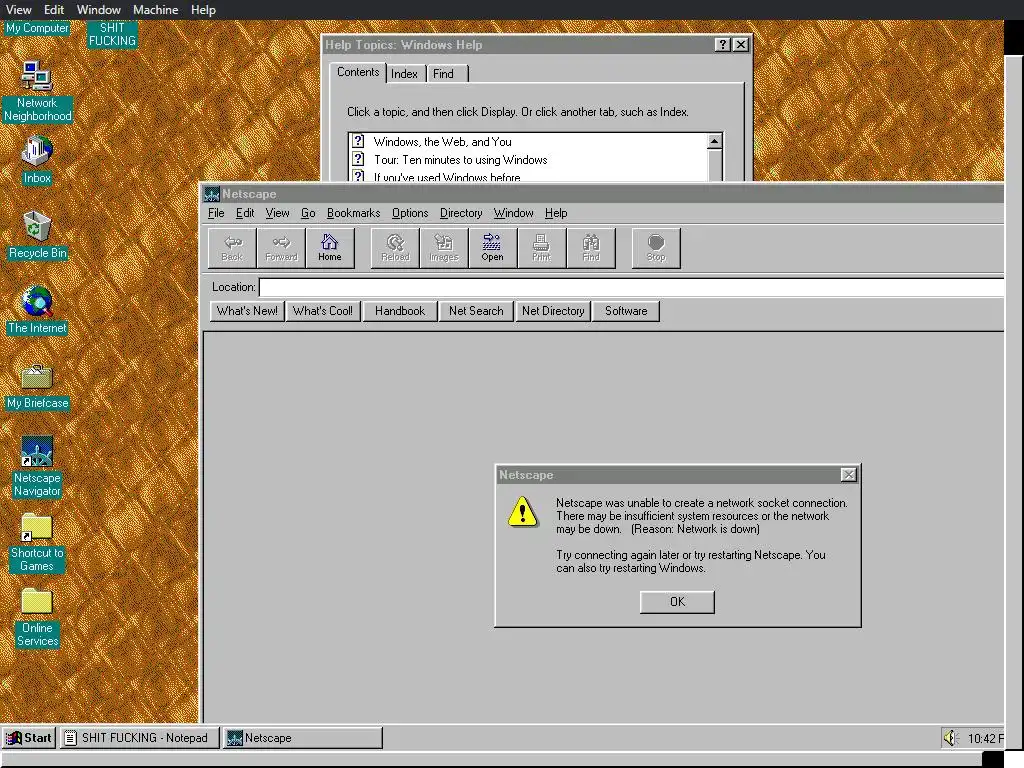Click the Netscape taskbar button
The height and width of the screenshot is (768, 1024).
[302, 738]
